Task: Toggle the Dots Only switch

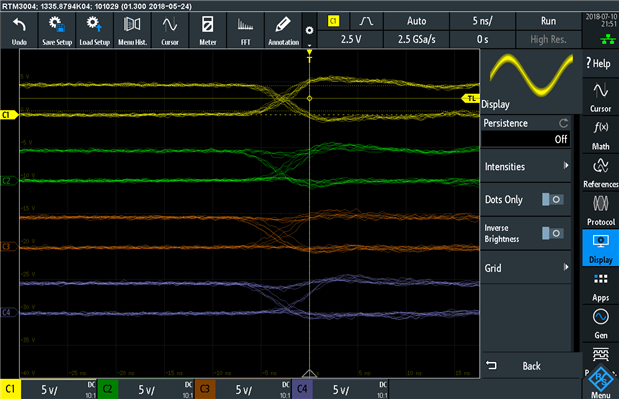Action: [553, 199]
